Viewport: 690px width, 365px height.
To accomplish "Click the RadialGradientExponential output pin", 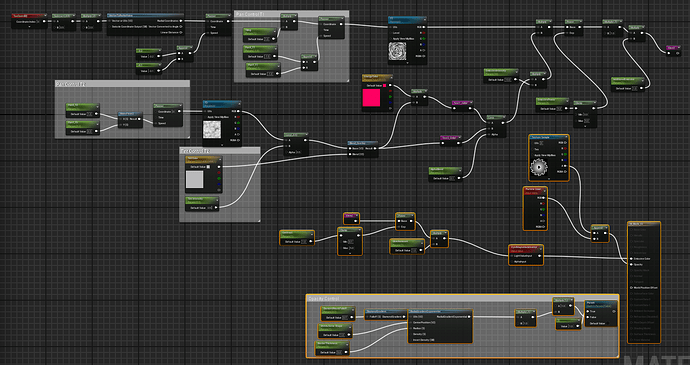I will pos(470,317).
